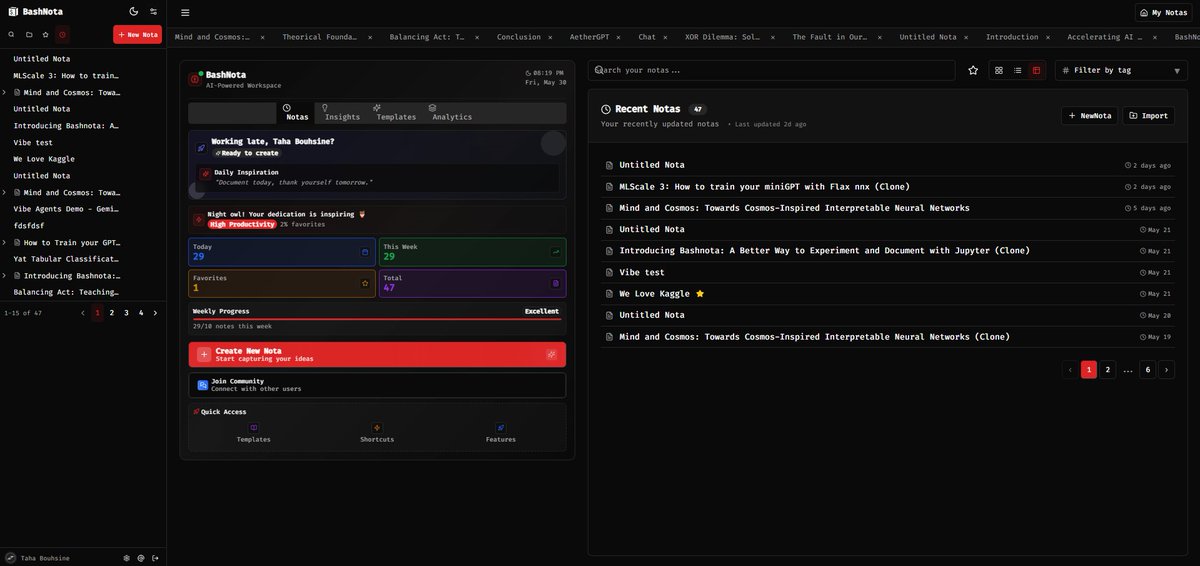The width and height of the screenshot is (1200, 566).
Task: Open Features under Quick Access
Action: pos(501,433)
